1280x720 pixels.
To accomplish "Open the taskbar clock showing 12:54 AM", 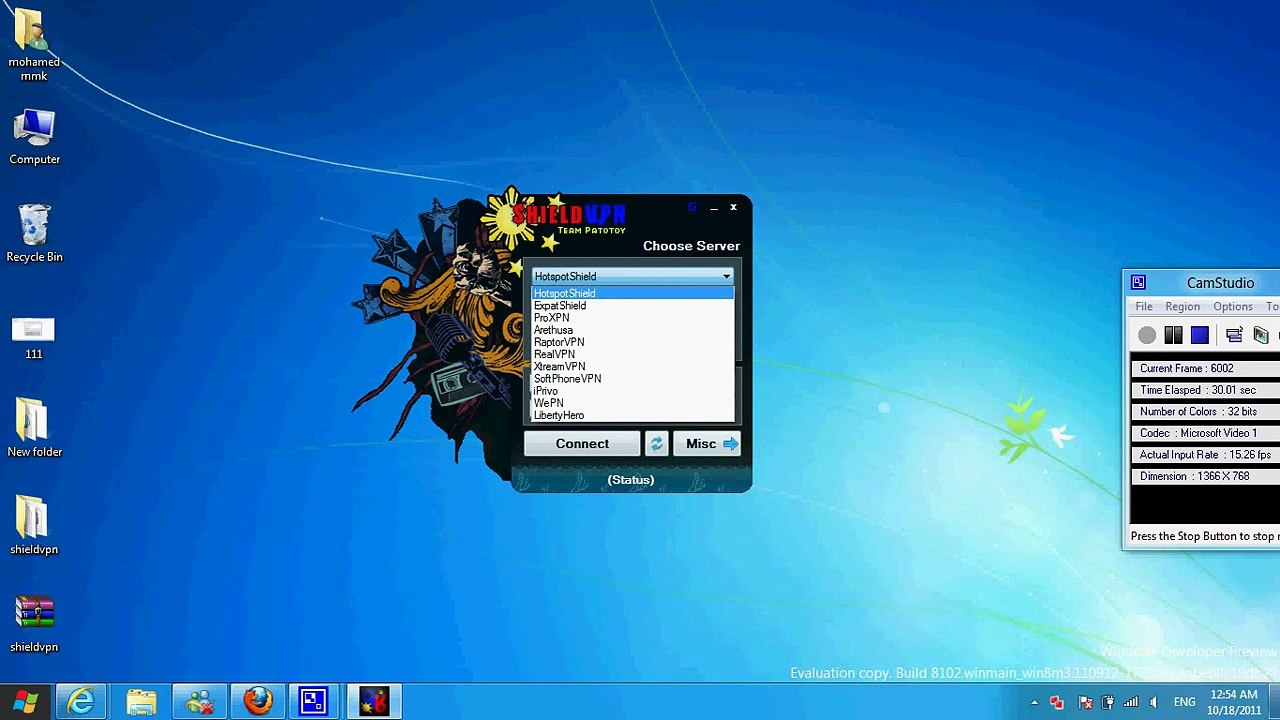I will coord(1233,702).
